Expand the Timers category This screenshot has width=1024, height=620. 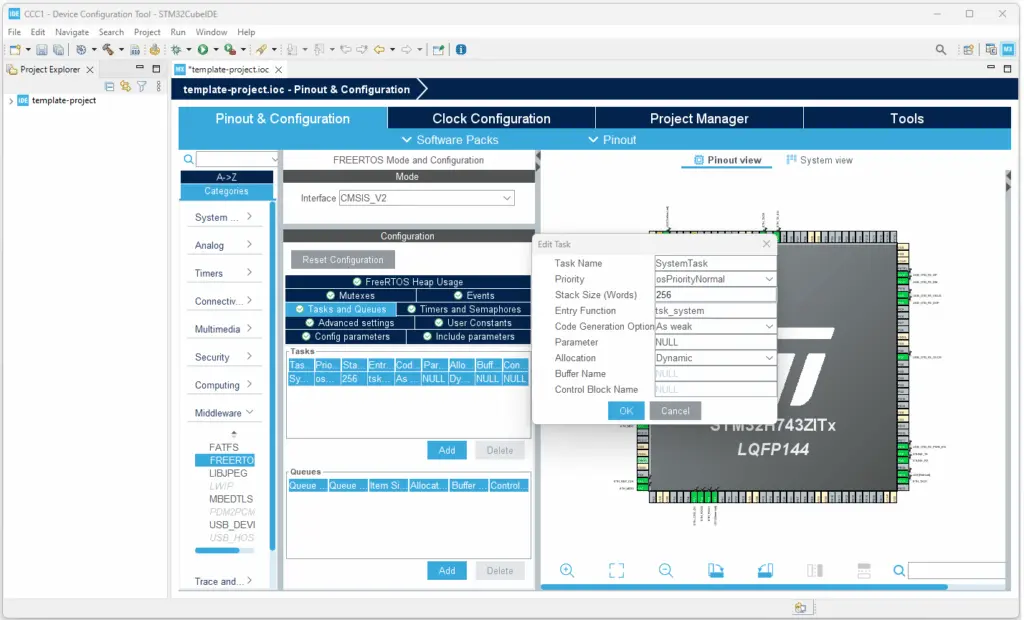point(221,273)
